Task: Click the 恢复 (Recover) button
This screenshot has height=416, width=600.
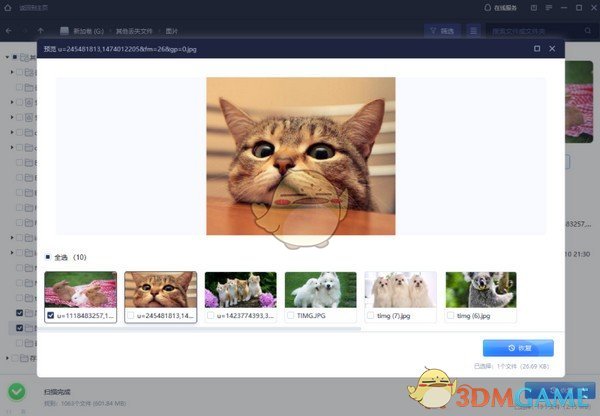Action: click(x=517, y=348)
